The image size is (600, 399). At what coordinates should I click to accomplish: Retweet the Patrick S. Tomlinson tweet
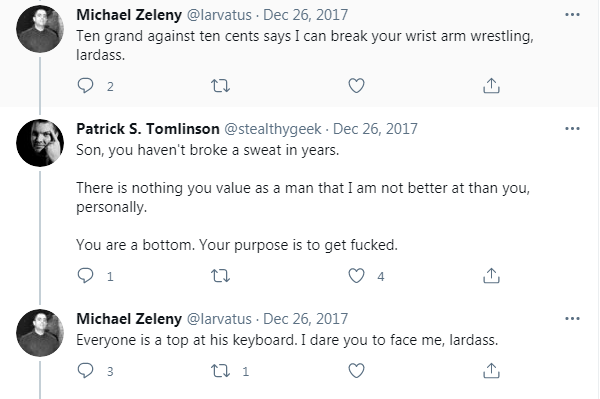pos(220,275)
